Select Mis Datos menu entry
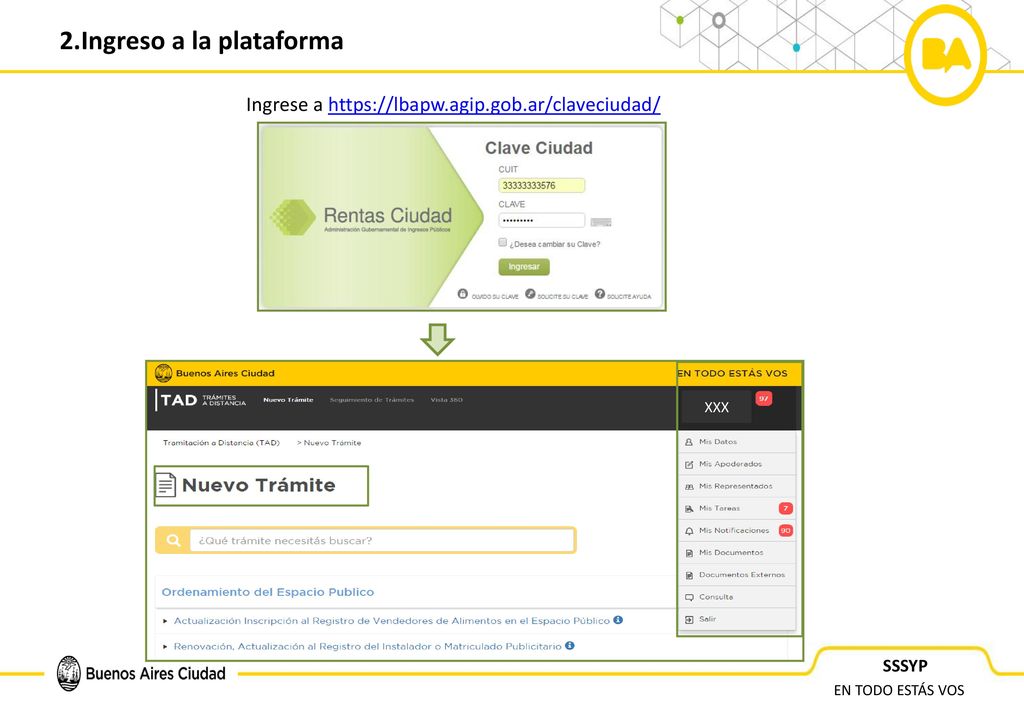This screenshot has width=1024, height=709. tap(737, 442)
